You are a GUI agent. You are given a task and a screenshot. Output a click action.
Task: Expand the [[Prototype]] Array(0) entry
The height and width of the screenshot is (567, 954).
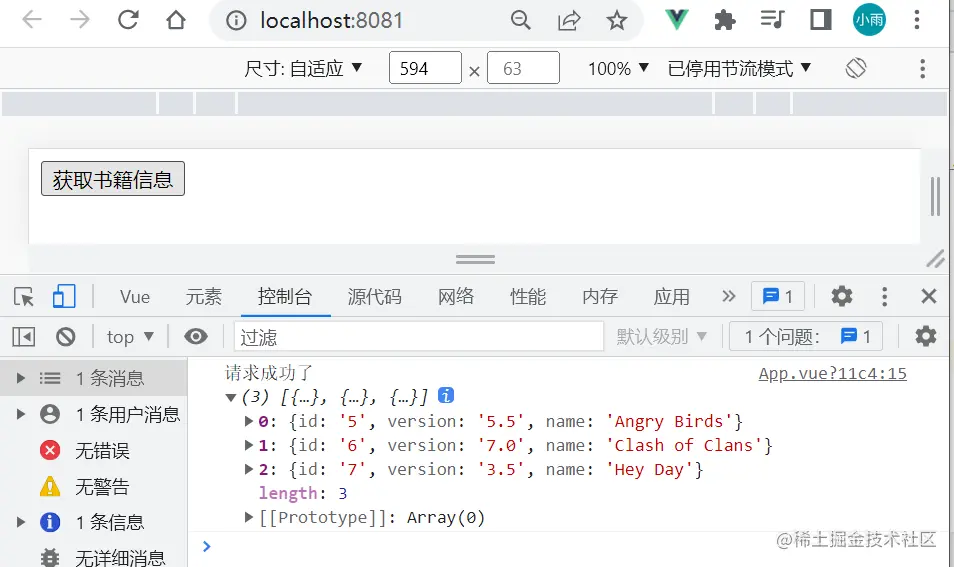coord(248,517)
